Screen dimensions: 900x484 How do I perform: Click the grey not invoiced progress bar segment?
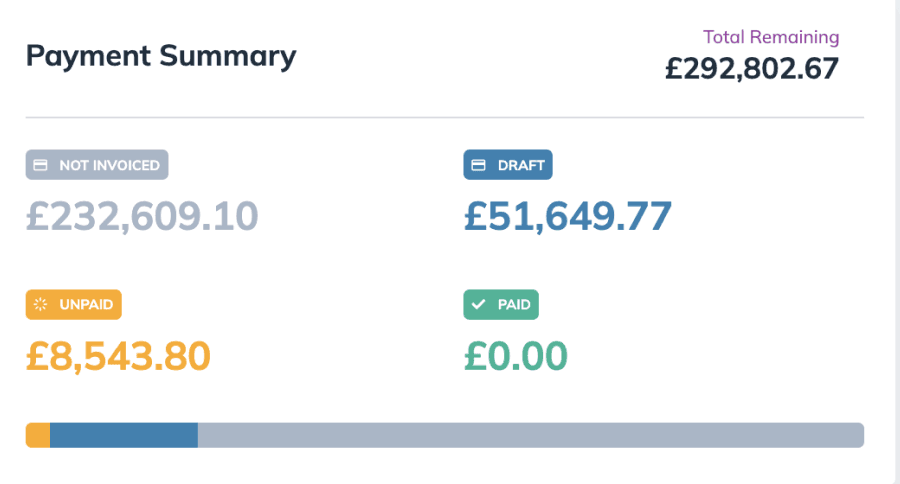[530, 435]
